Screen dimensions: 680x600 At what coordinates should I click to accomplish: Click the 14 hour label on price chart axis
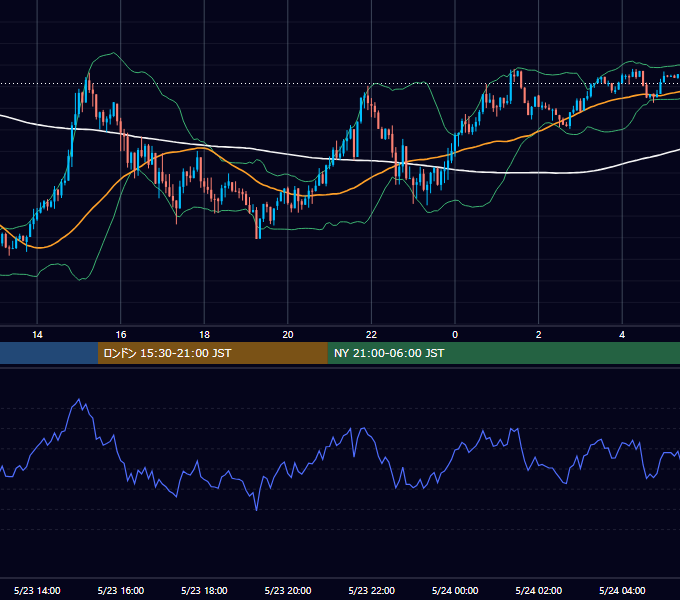(x=37, y=335)
